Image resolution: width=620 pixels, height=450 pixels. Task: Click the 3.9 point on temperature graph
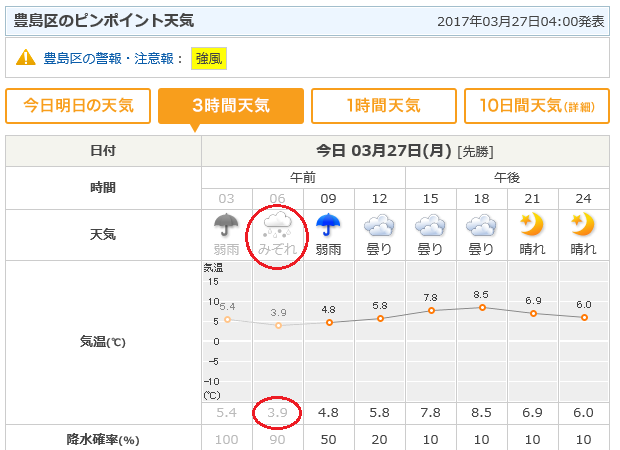278,325
